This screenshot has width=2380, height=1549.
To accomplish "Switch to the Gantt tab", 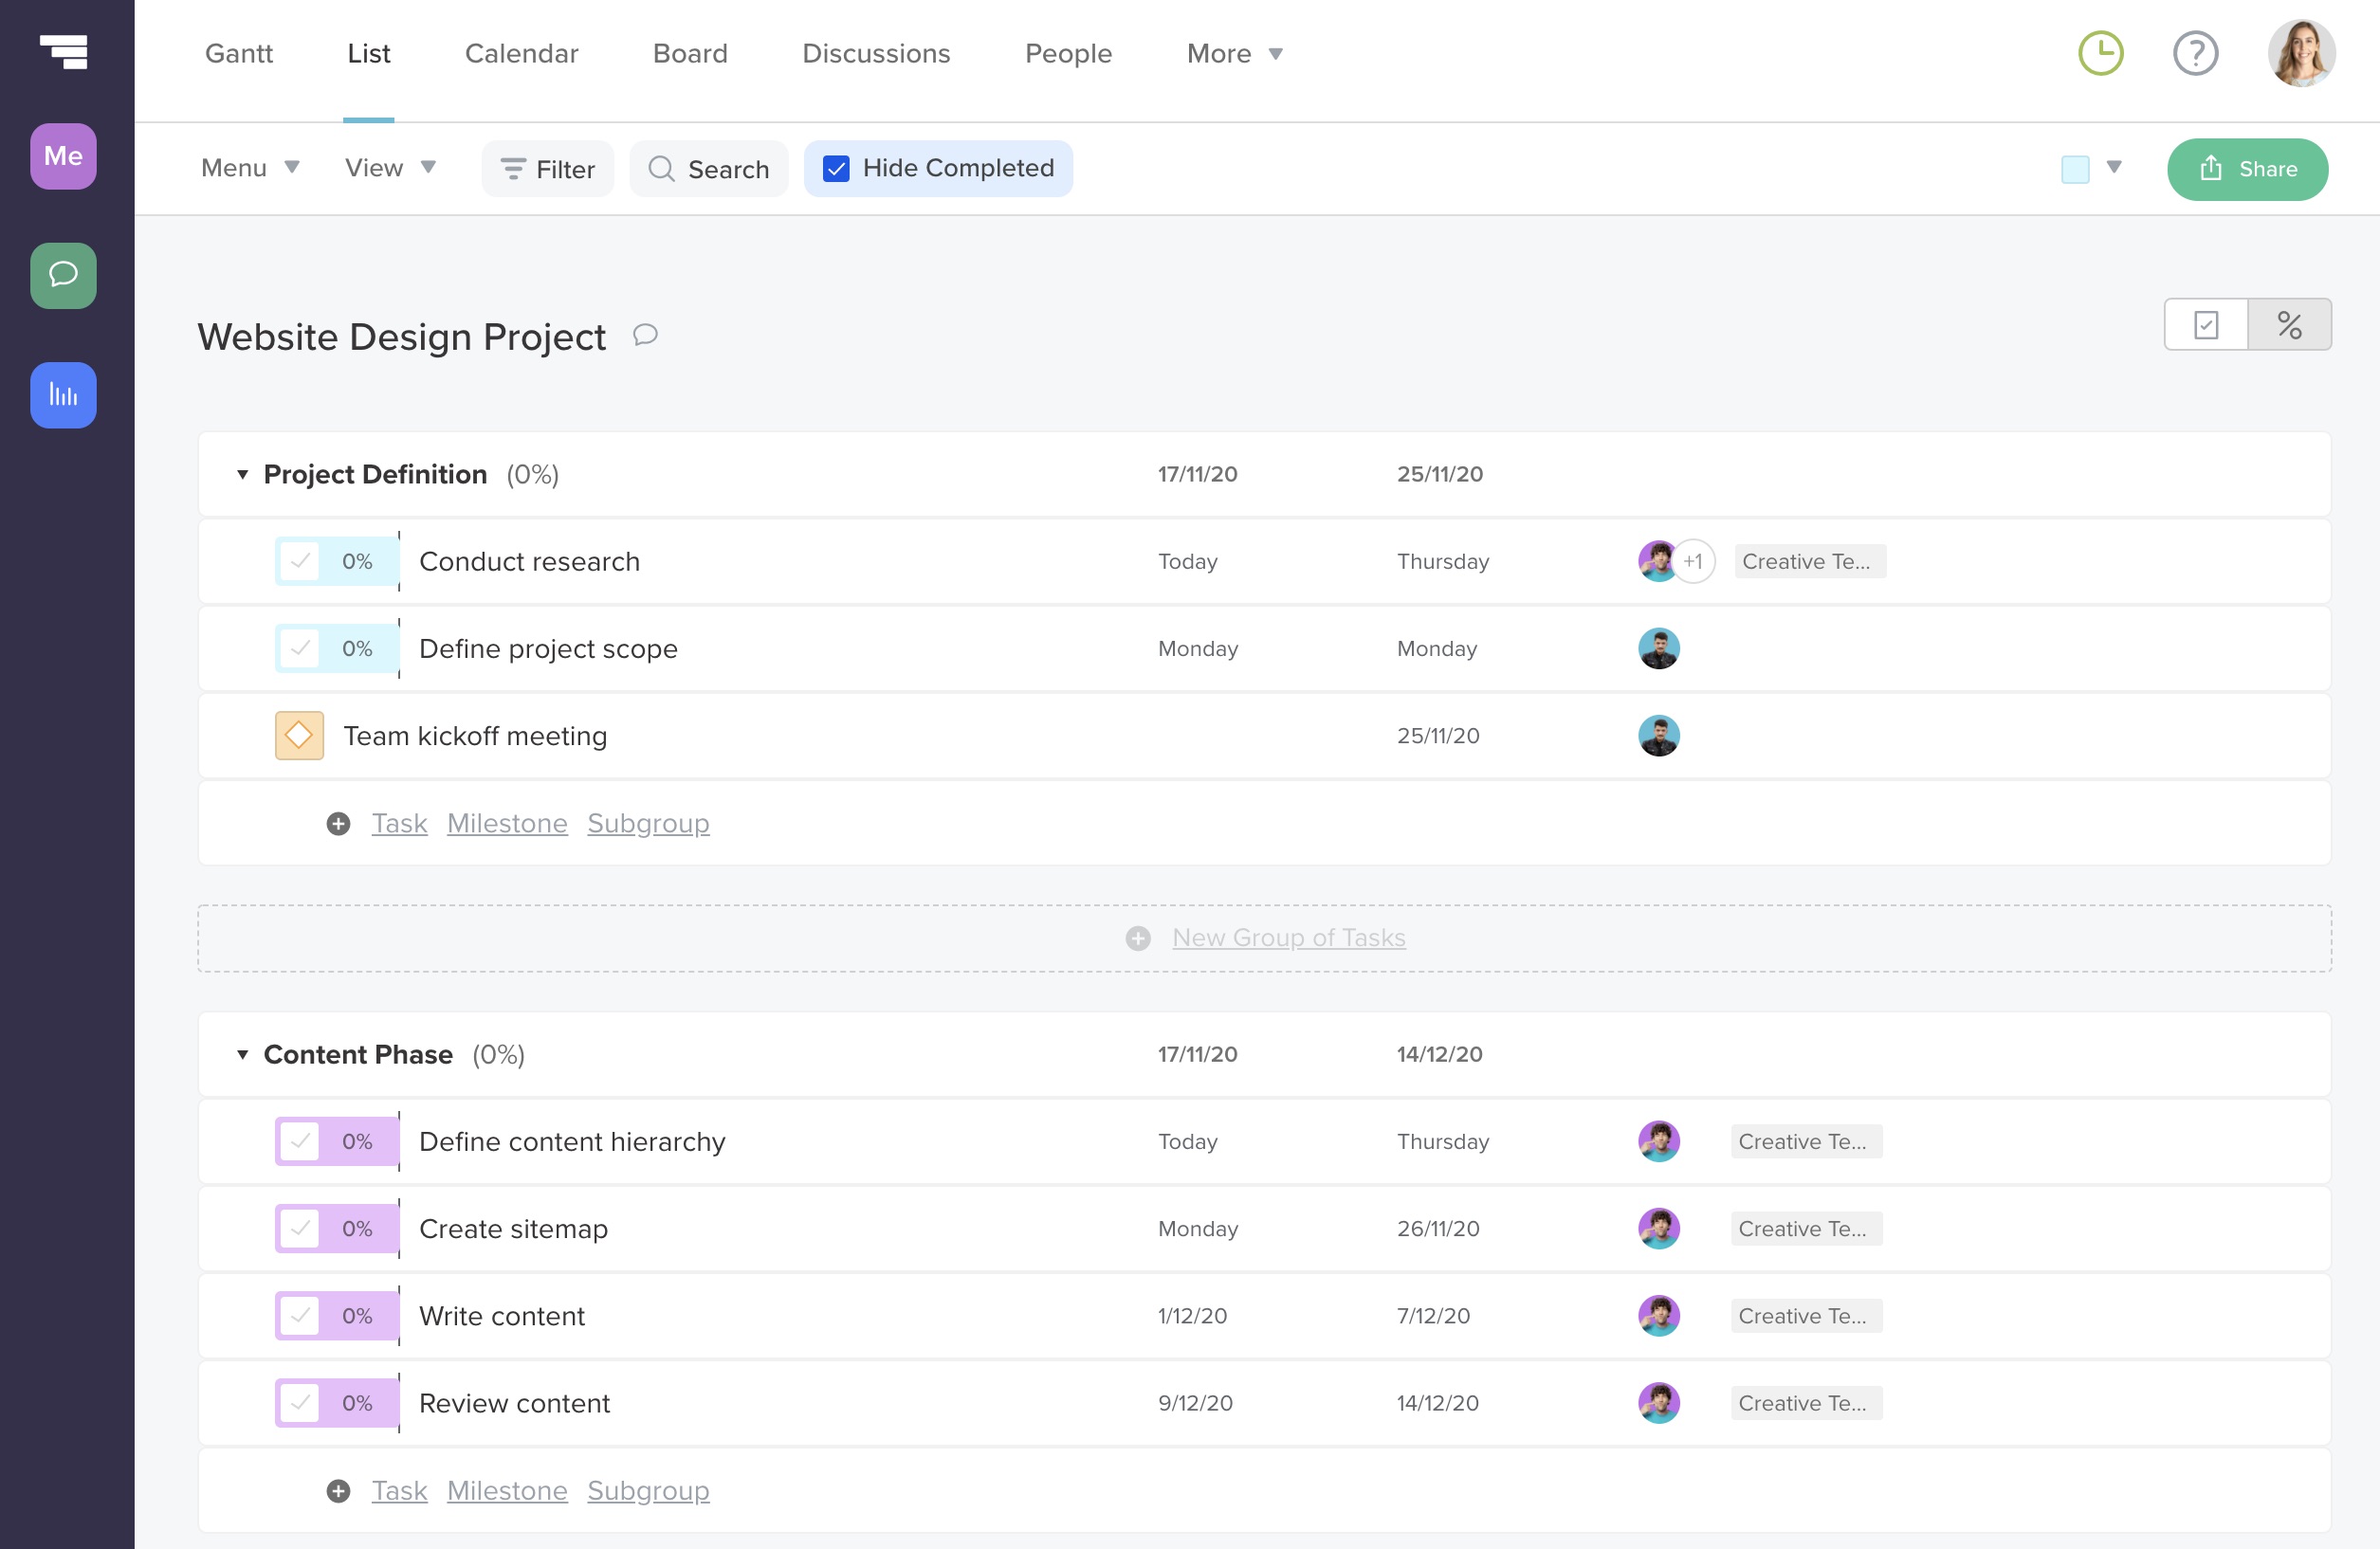I will (x=238, y=53).
